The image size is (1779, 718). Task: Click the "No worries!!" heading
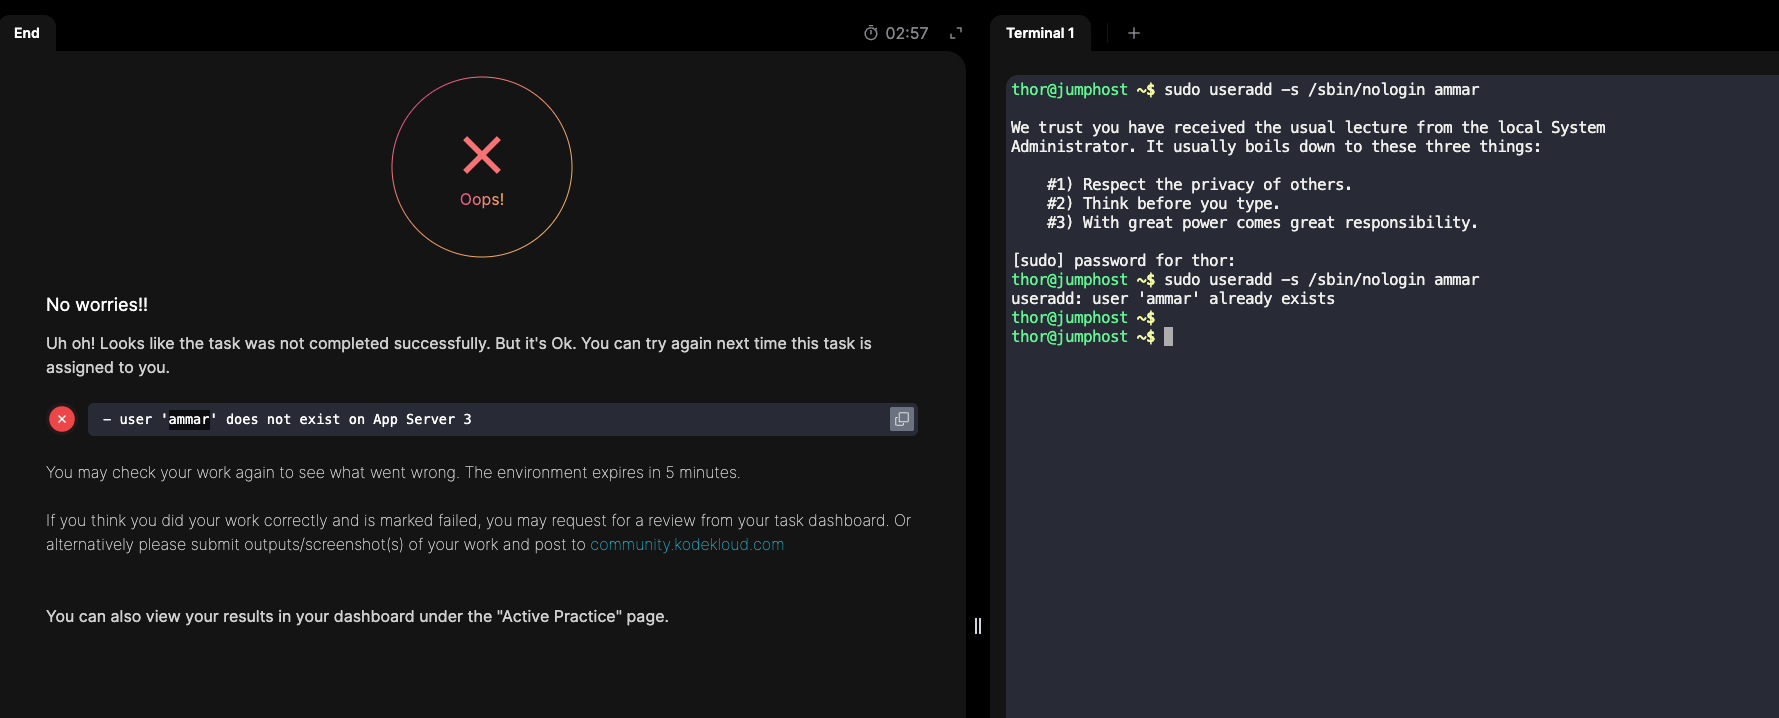97,305
